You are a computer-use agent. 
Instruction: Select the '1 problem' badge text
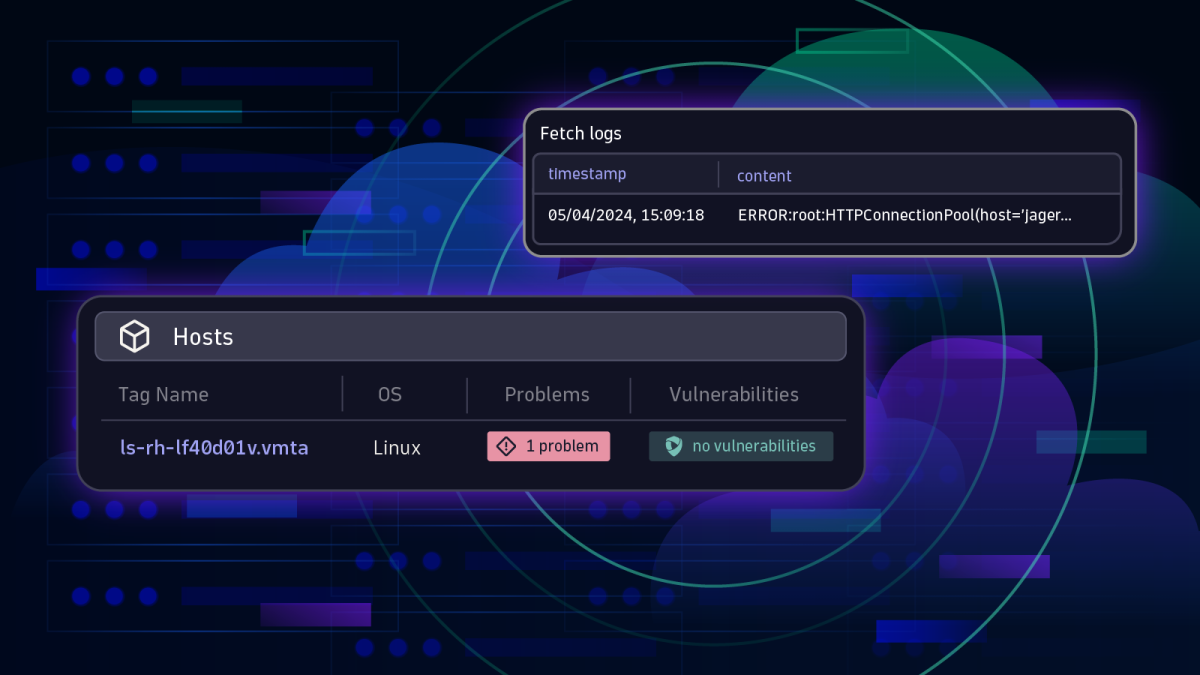562,446
